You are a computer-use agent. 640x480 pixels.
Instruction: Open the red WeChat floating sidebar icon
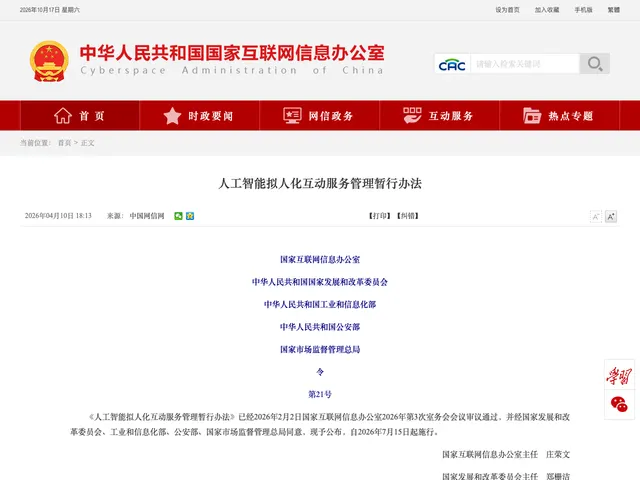click(619, 404)
